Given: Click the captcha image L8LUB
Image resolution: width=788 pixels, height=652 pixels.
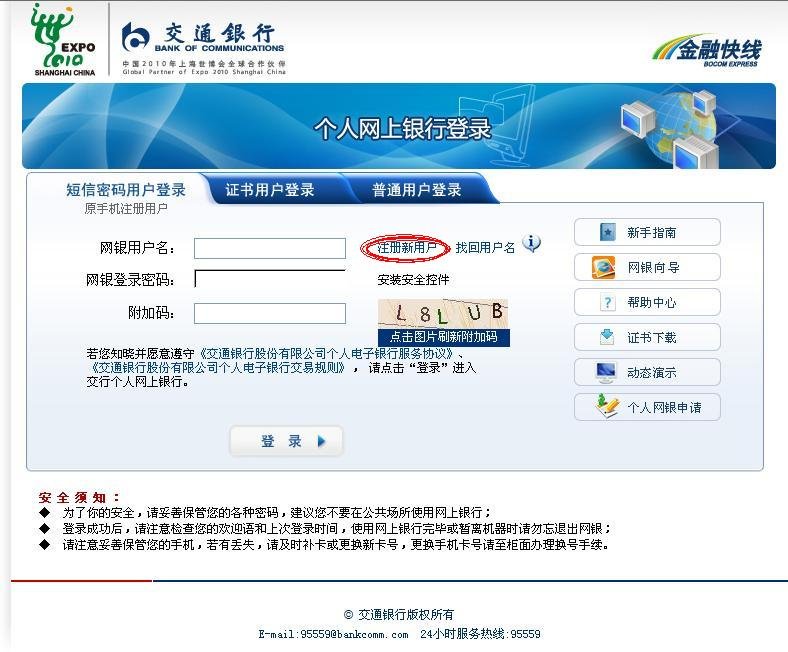Looking at the screenshot, I should pyautogui.click(x=443, y=314).
